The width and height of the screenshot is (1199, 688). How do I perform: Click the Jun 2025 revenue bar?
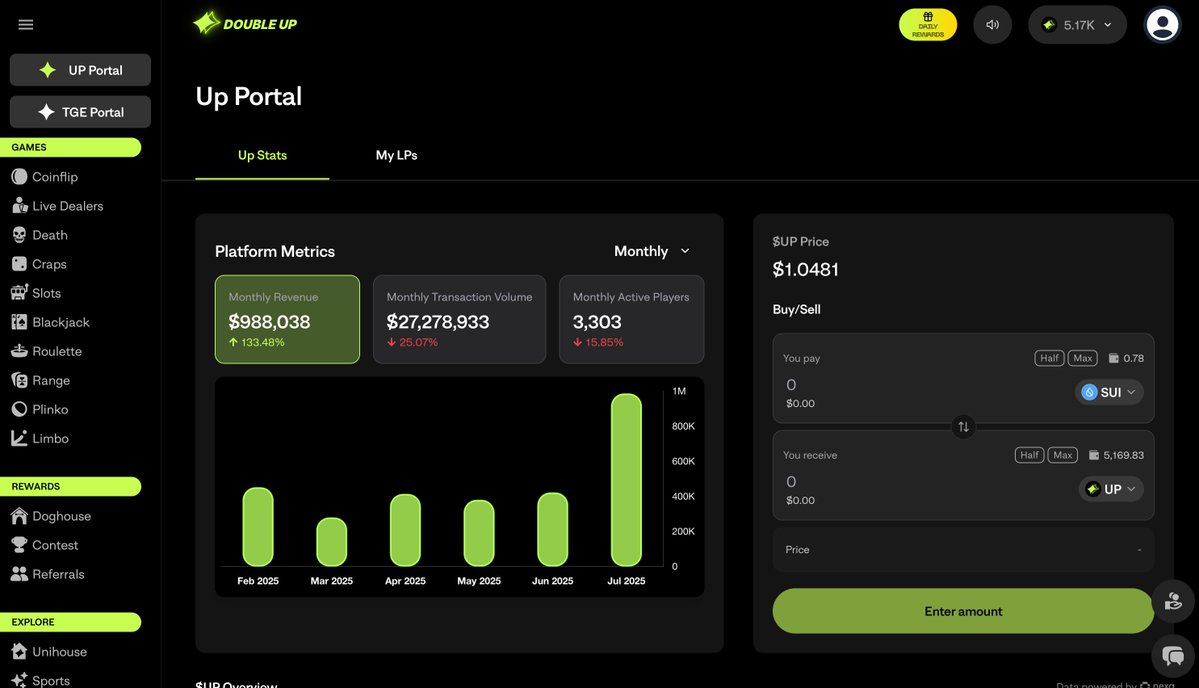tap(552, 529)
